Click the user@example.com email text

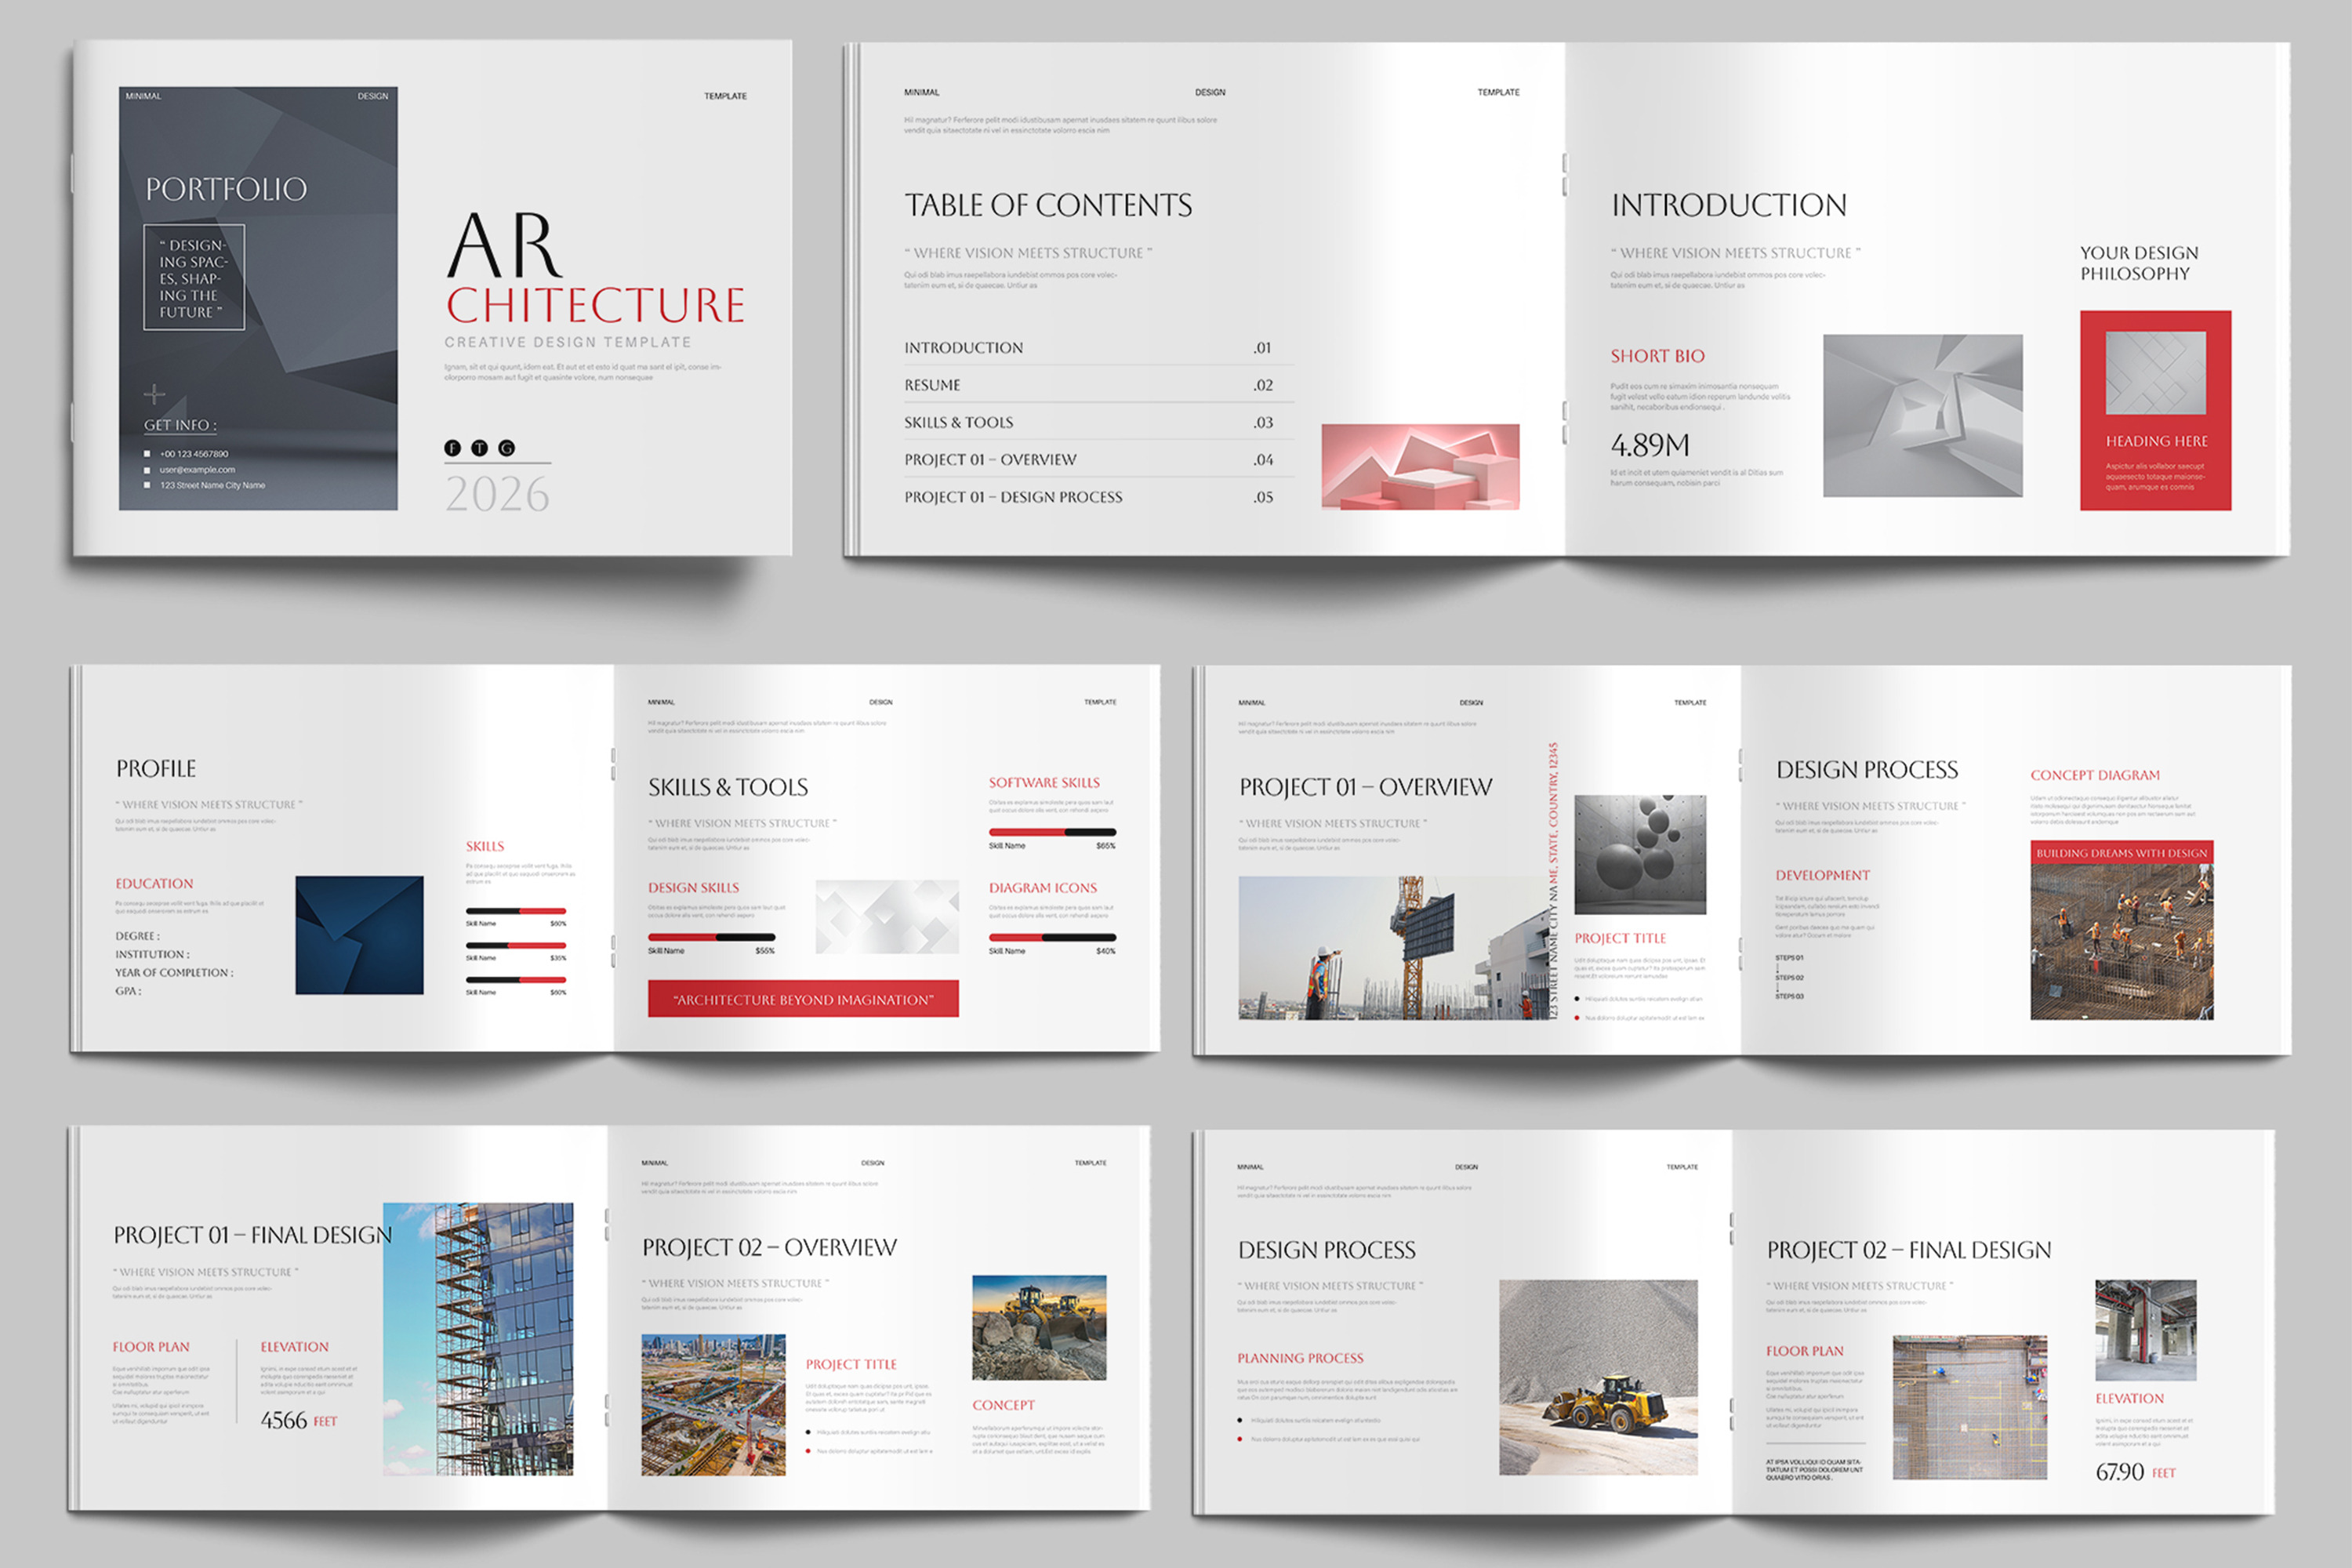(197, 470)
